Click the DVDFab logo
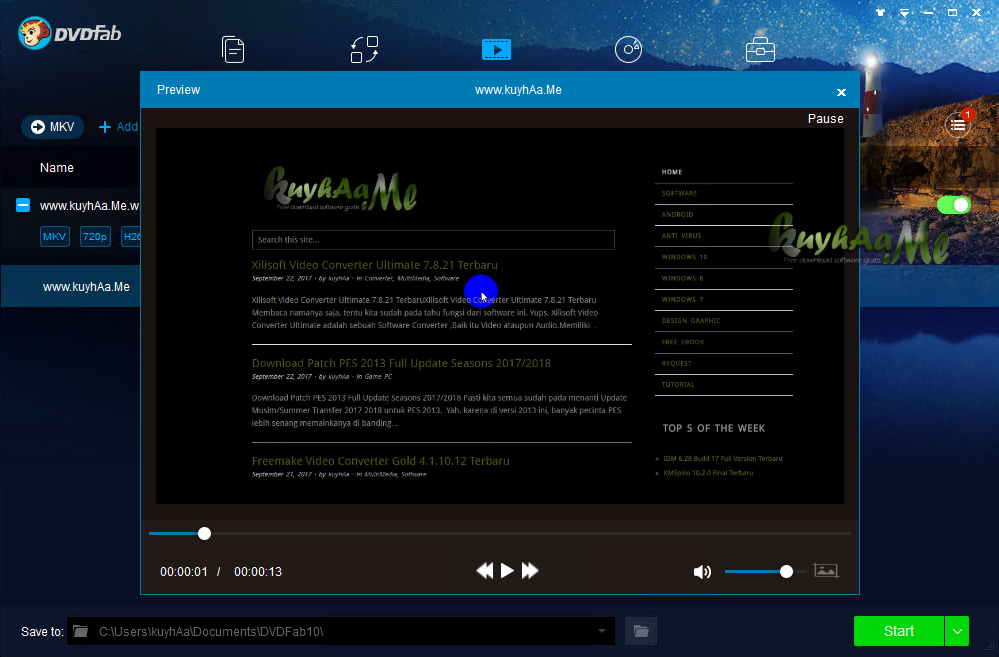The width and height of the screenshot is (999, 657). [69, 33]
